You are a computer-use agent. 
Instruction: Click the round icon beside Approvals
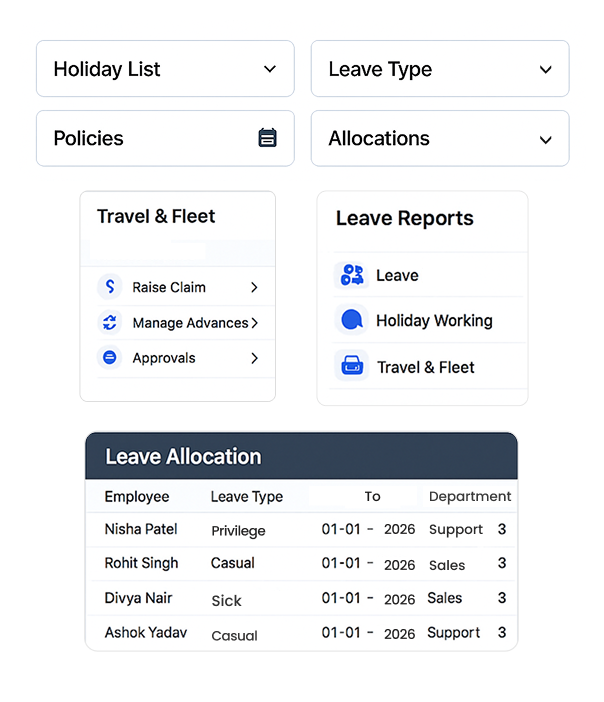(x=110, y=358)
